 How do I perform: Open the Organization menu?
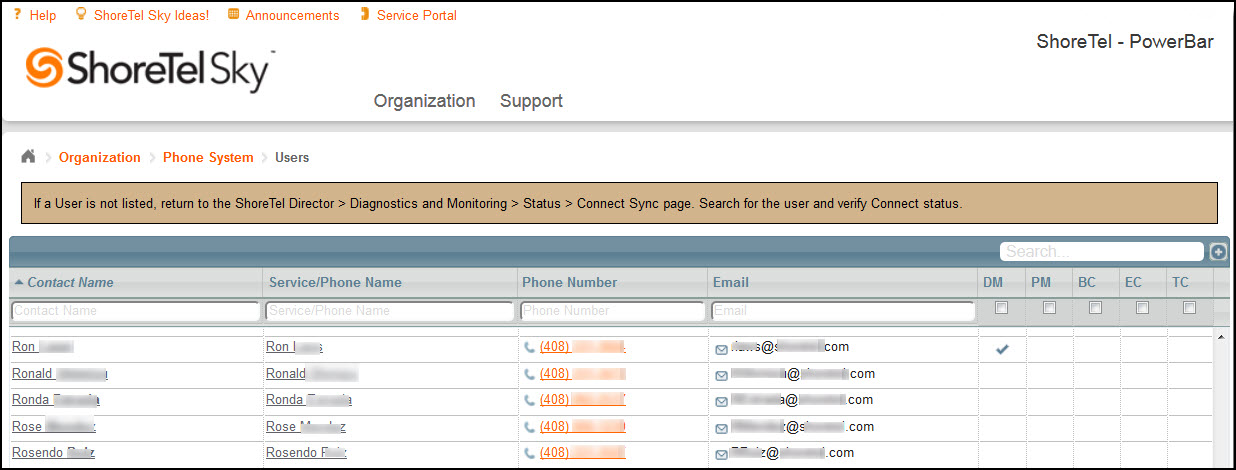click(x=424, y=101)
